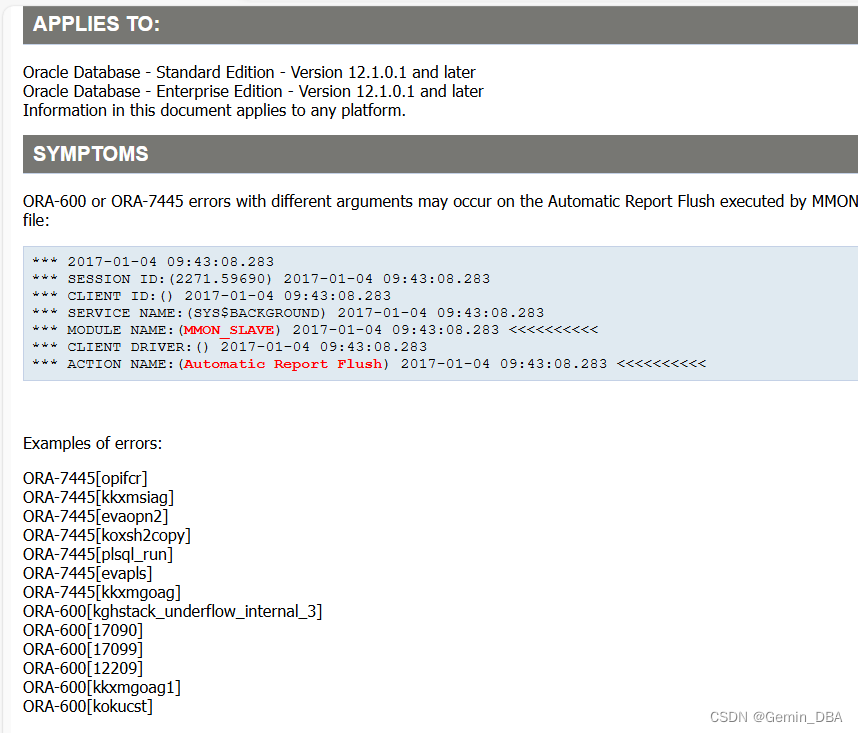
Task: Select ORA-7445[opifcr] error entry
Action: [x=85, y=479]
